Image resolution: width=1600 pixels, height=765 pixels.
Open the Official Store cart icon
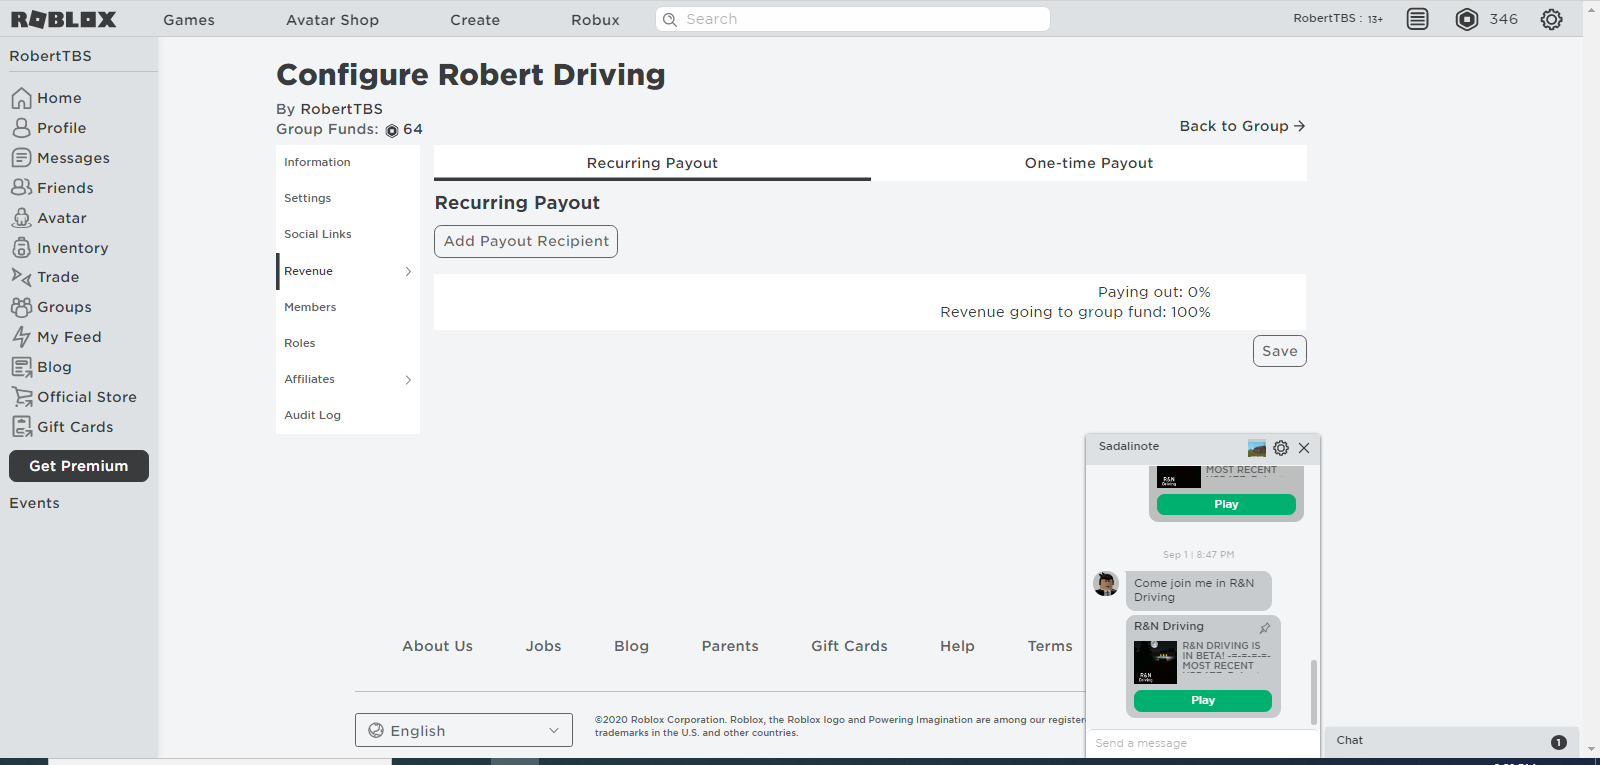[21, 397]
